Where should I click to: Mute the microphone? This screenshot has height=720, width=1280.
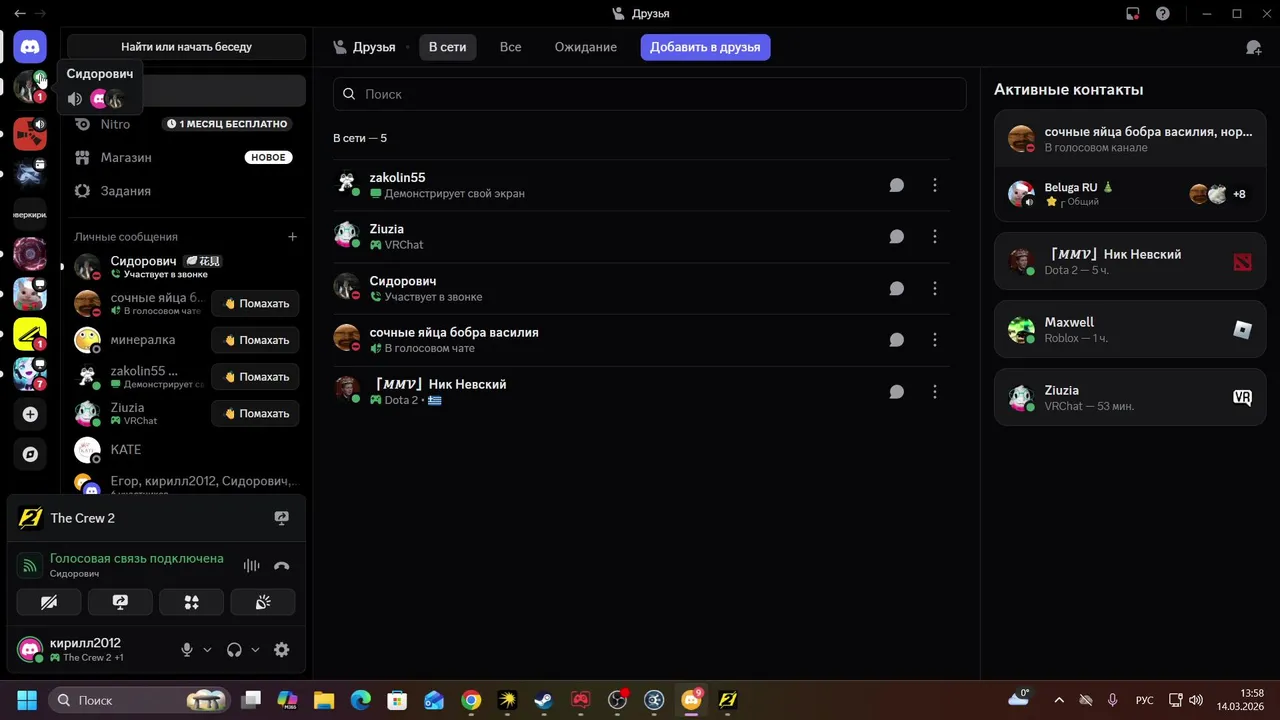point(186,650)
